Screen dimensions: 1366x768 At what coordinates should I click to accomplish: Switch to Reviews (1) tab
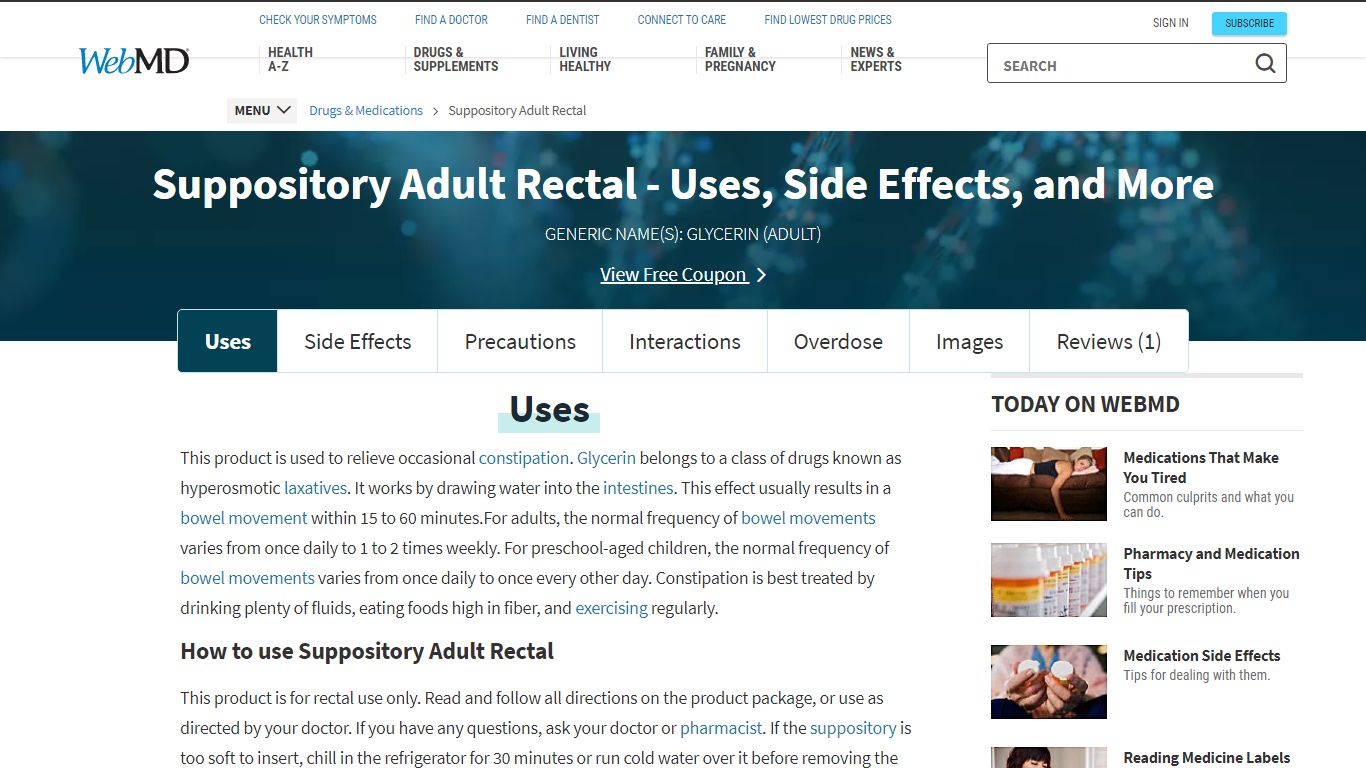click(1109, 341)
